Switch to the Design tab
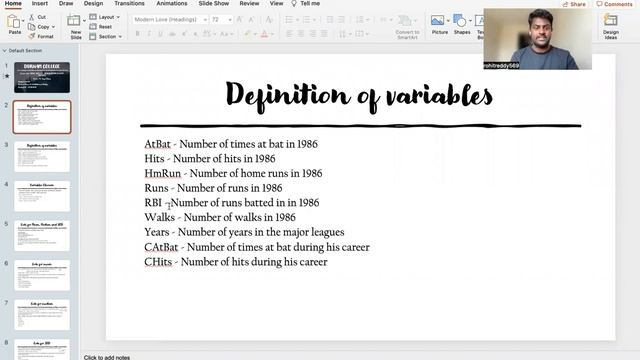Viewport: 640px width, 360px height. (x=93, y=3)
